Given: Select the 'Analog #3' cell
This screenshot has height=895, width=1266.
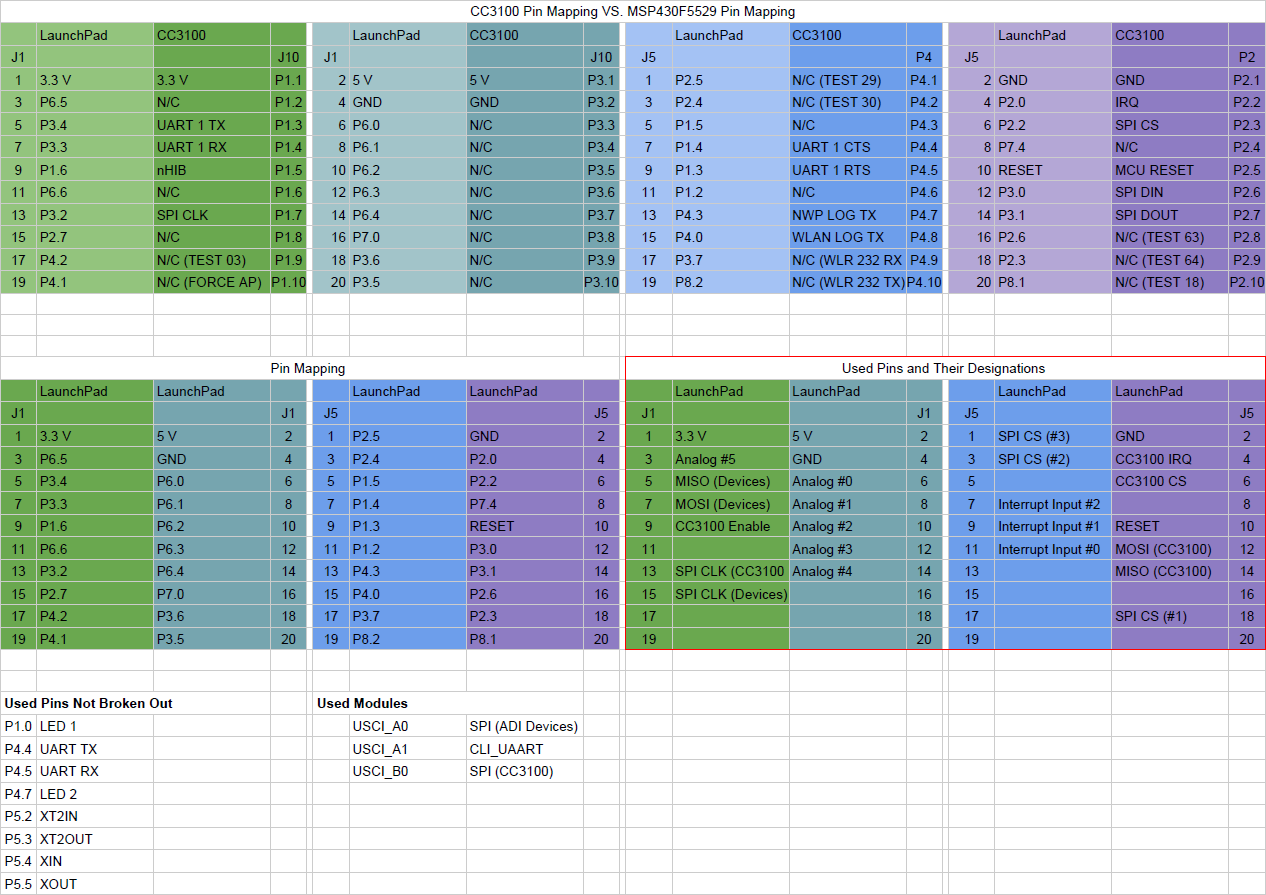Looking at the screenshot, I should pyautogui.click(x=848, y=549).
